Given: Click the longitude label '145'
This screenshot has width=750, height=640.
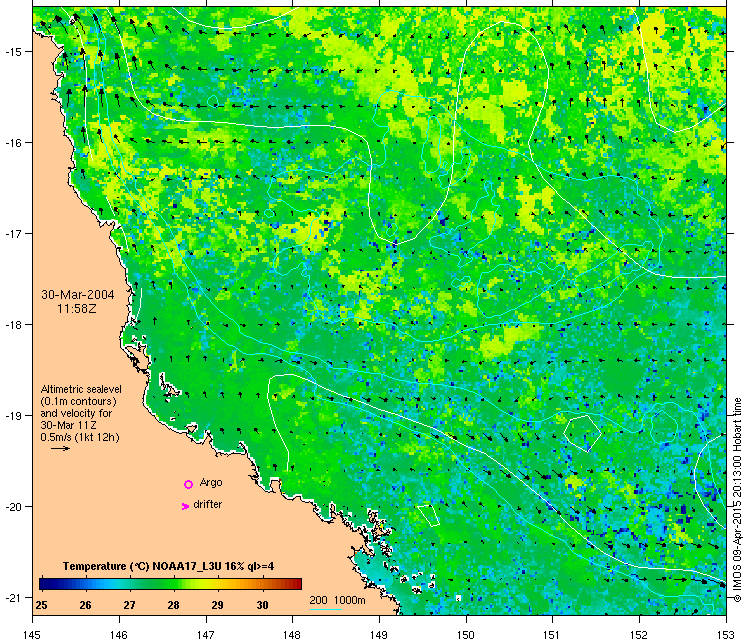Looking at the screenshot, I should click(32, 635).
